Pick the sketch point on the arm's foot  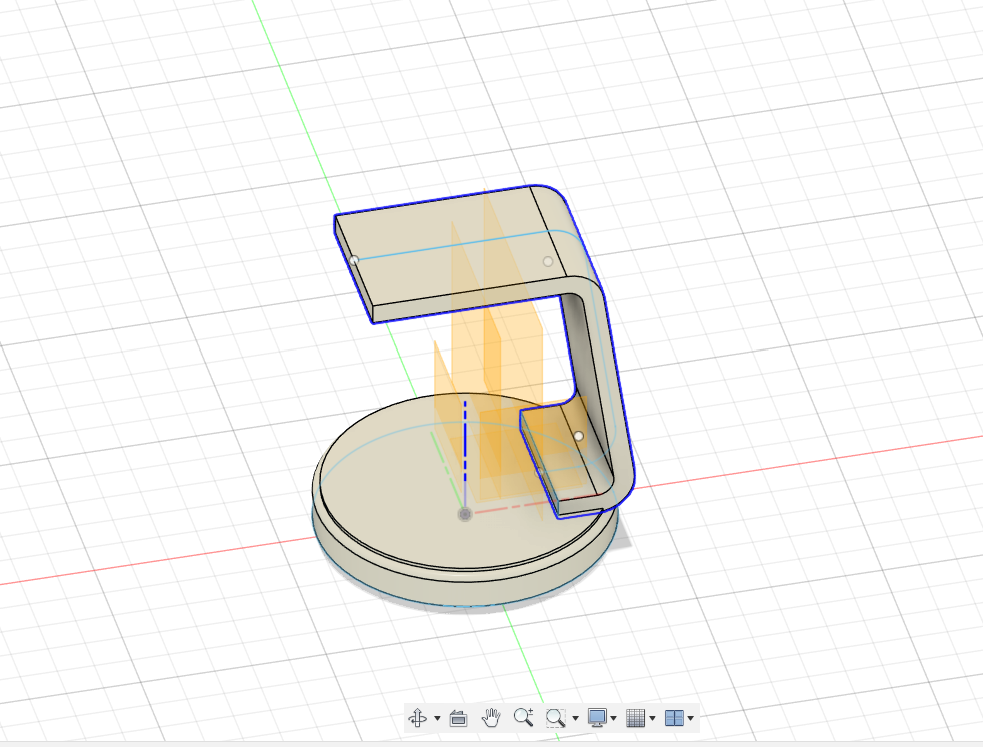coord(579,436)
